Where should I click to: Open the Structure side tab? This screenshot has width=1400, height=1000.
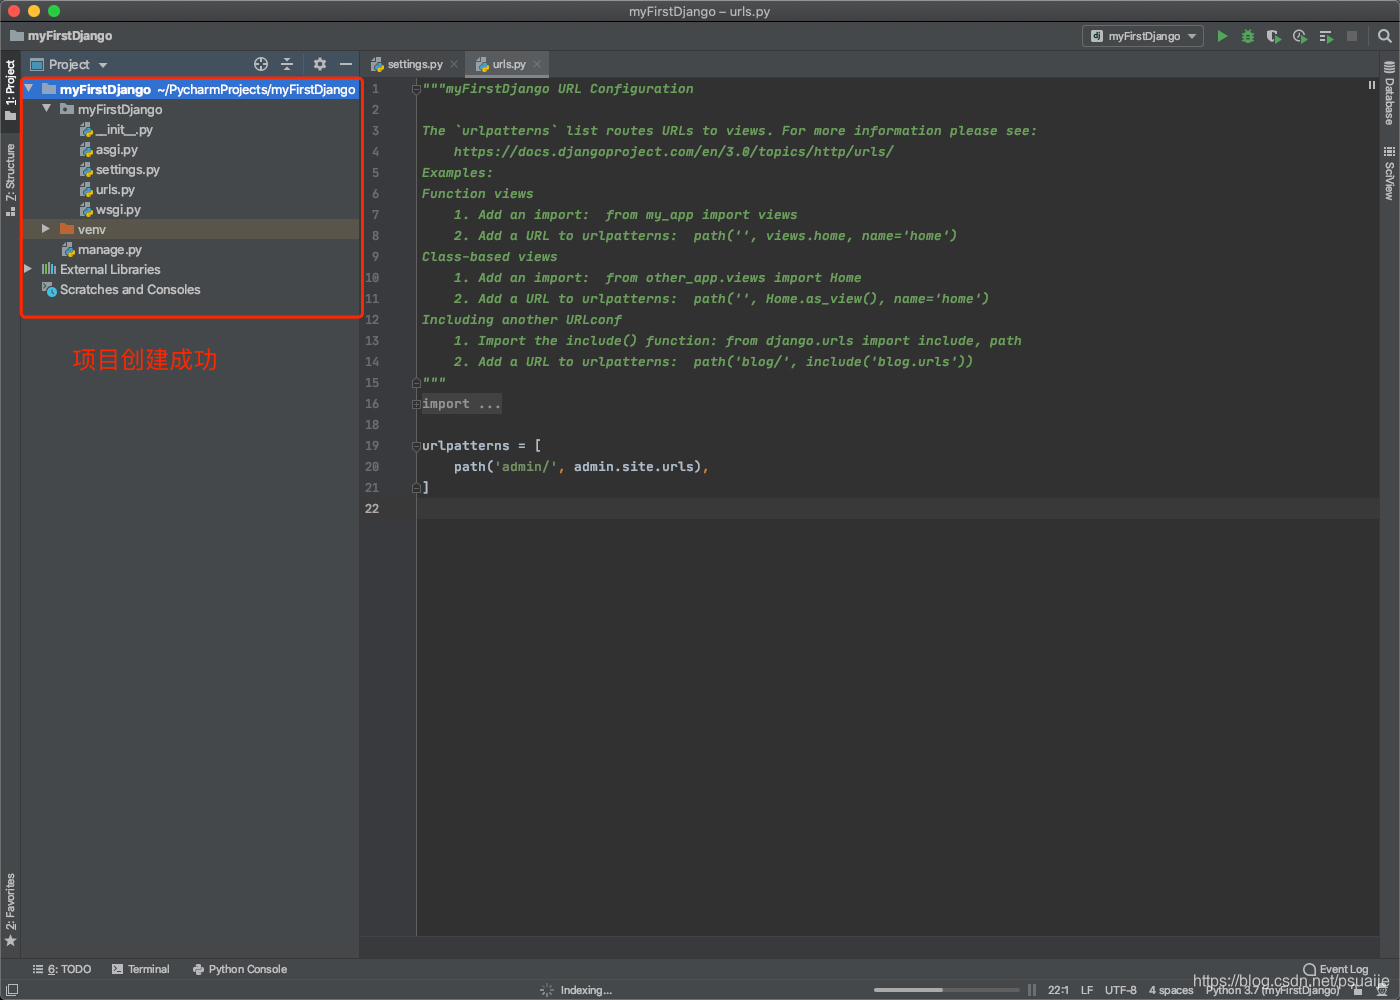[x=10, y=180]
